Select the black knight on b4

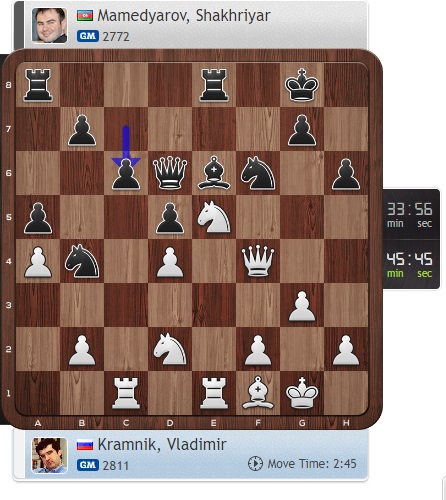82,261
